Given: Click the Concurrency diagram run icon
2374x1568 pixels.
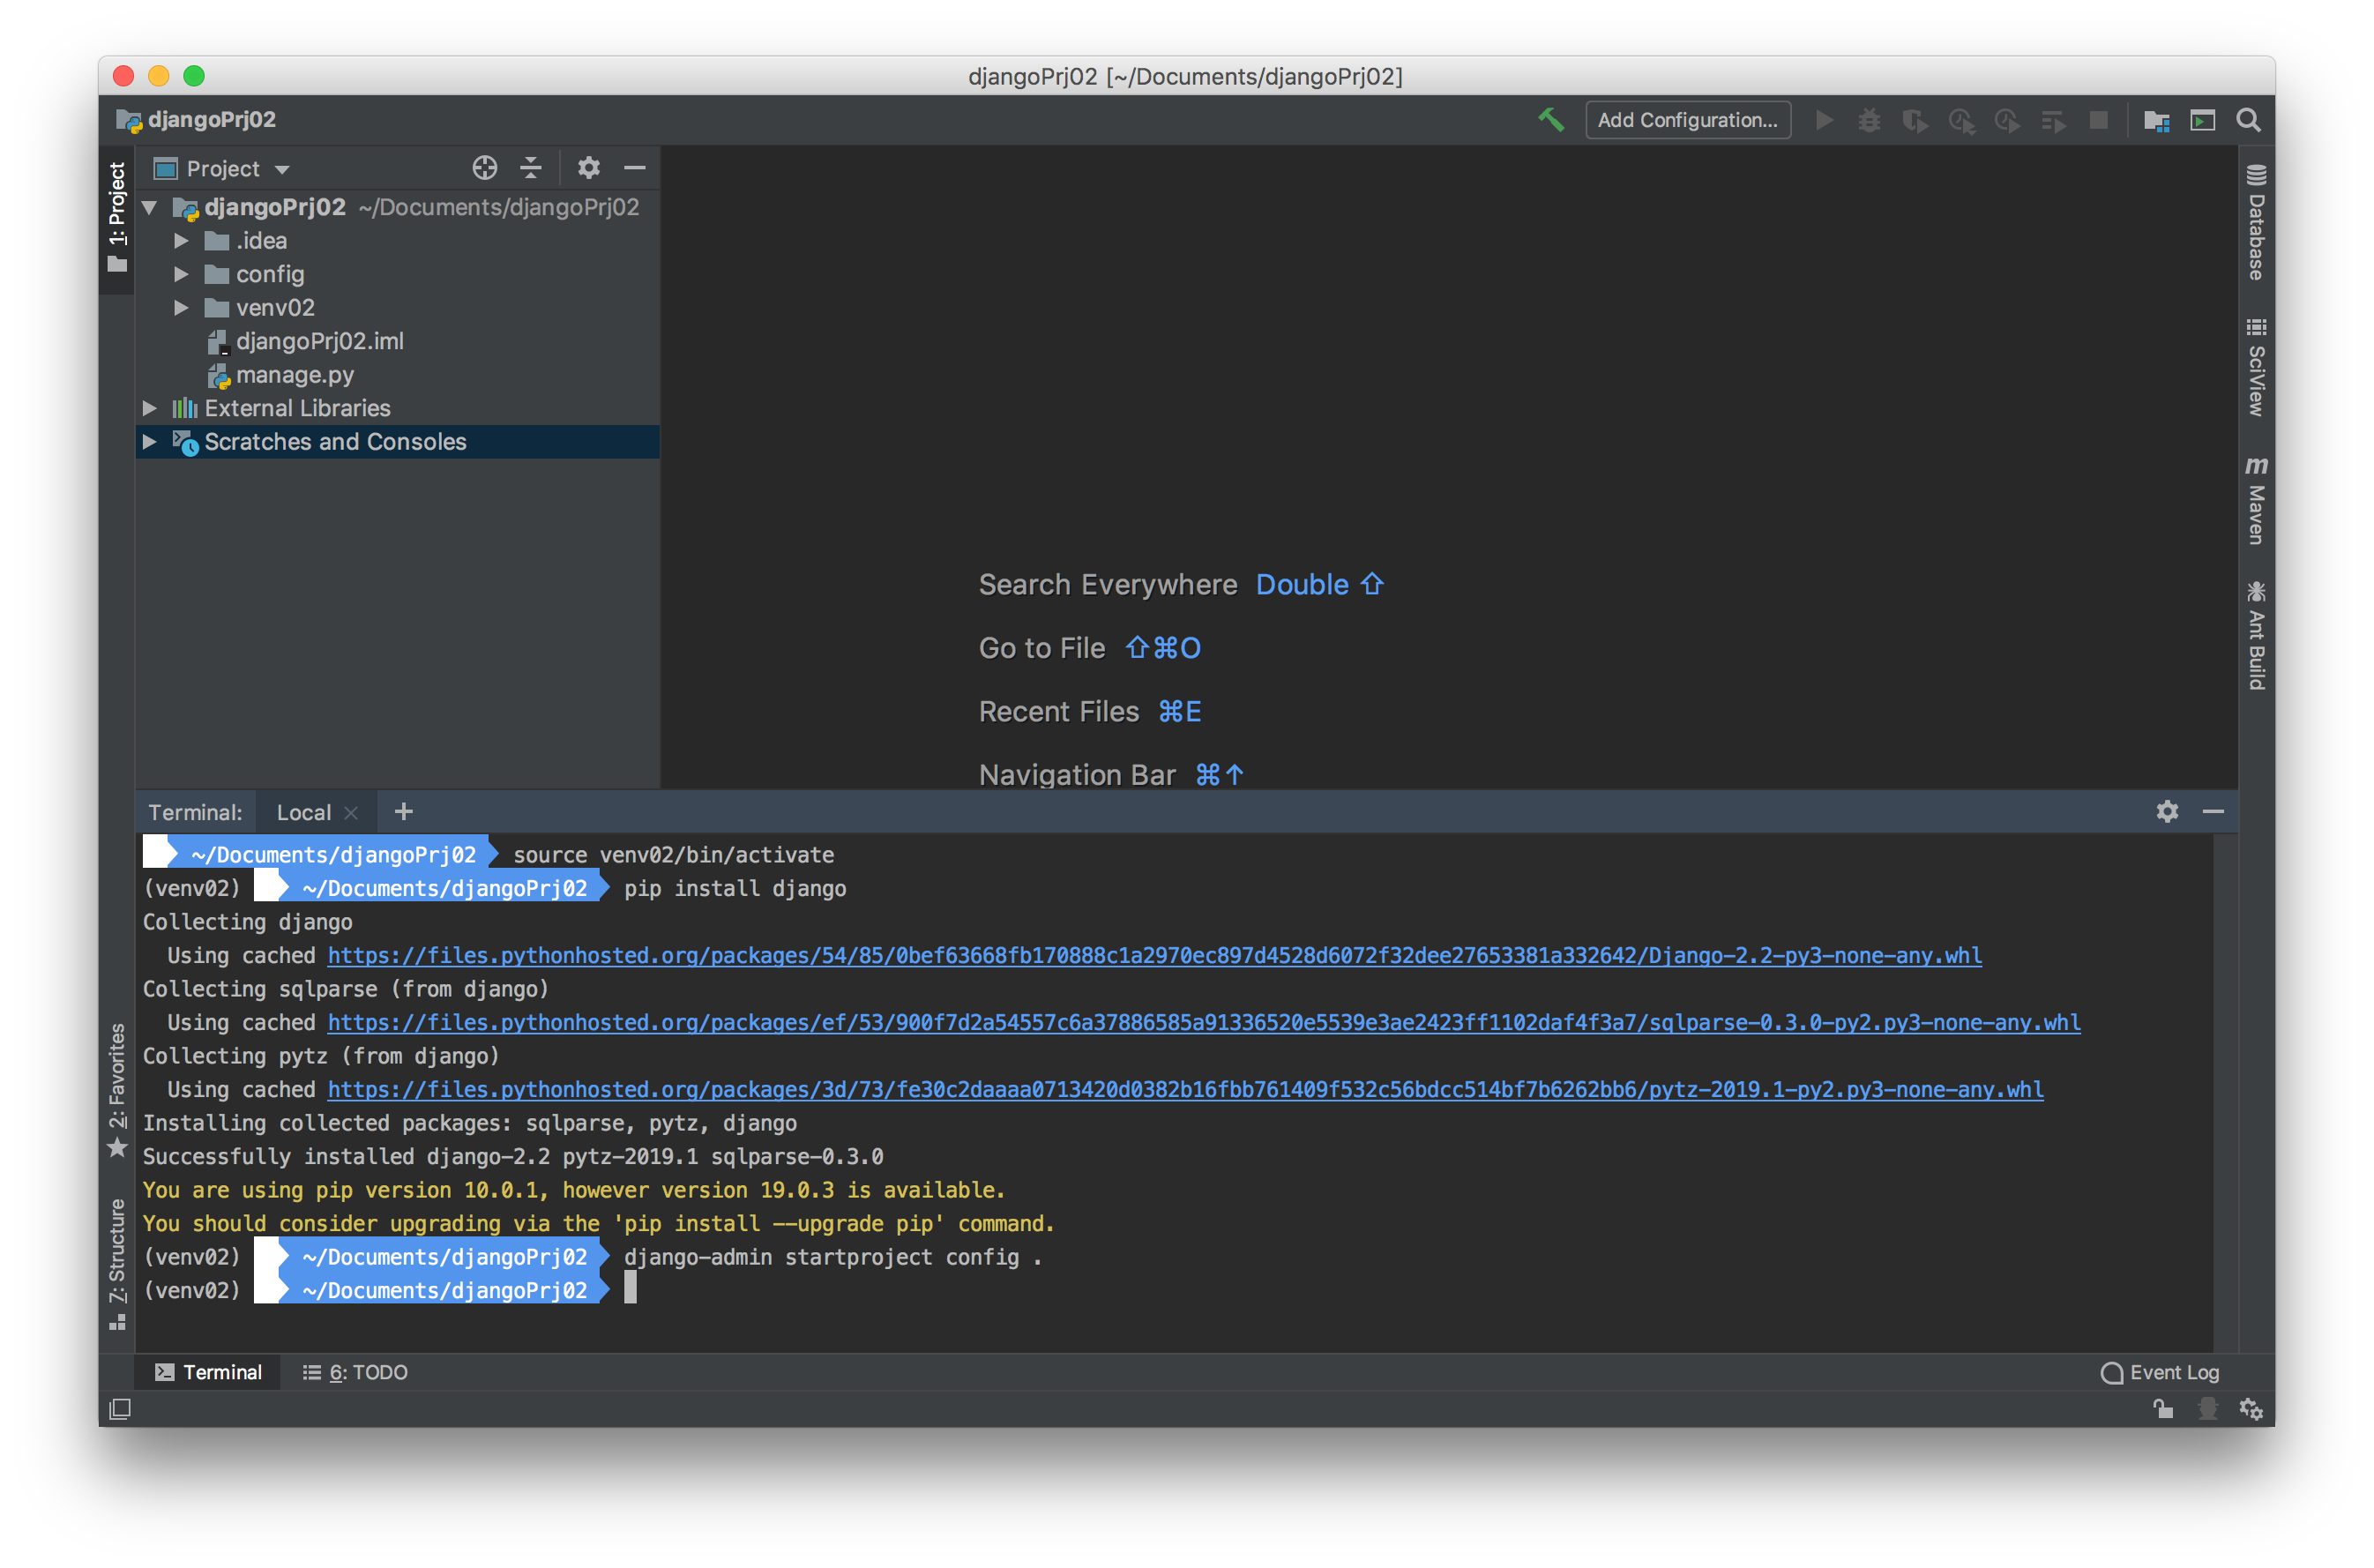Looking at the screenshot, I should click(2007, 120).
